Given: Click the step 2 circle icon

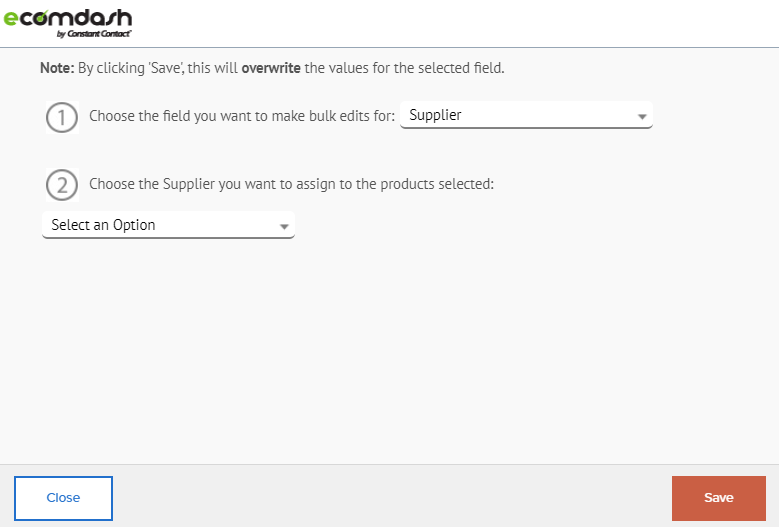Looking at the screenshot, I should click(62, 185).
